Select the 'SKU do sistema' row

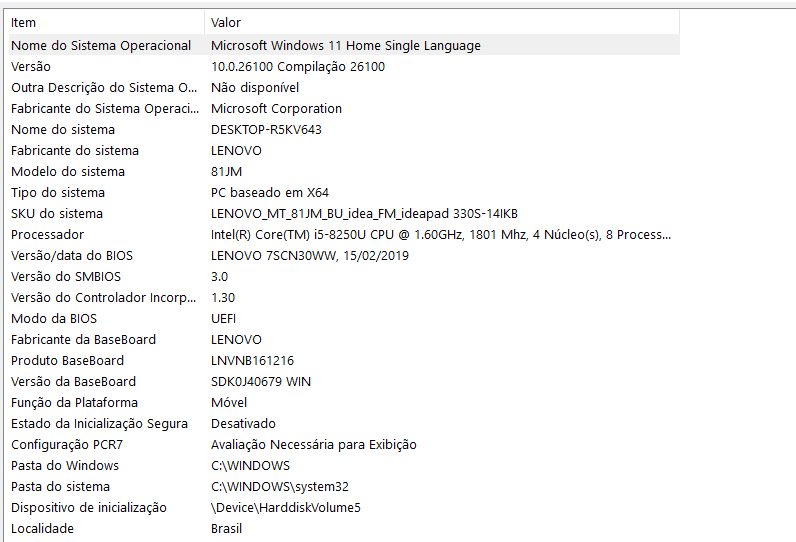click(x=344, y=214)
